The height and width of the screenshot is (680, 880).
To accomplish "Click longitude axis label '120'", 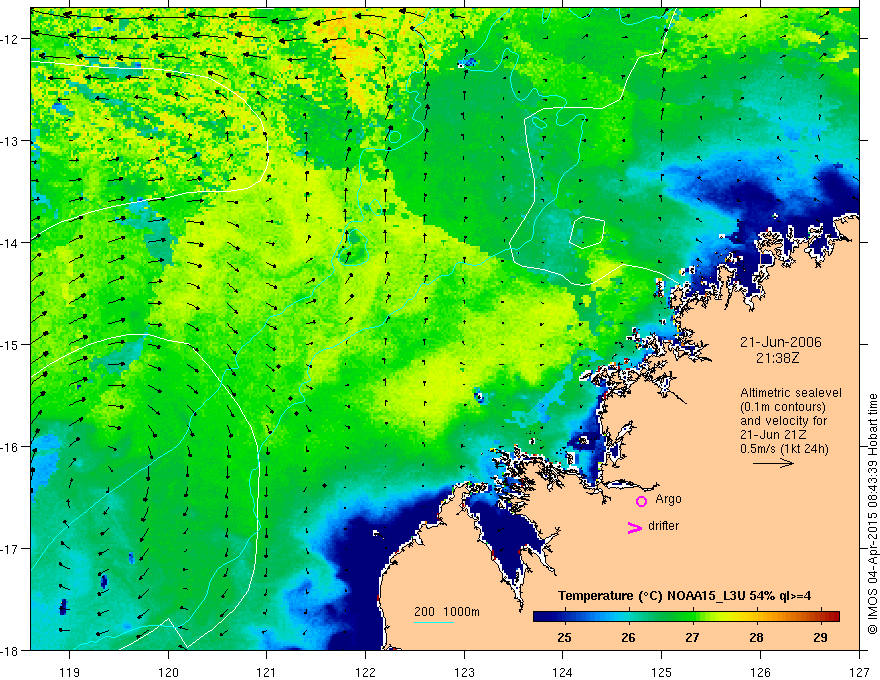I will (168, 672).
